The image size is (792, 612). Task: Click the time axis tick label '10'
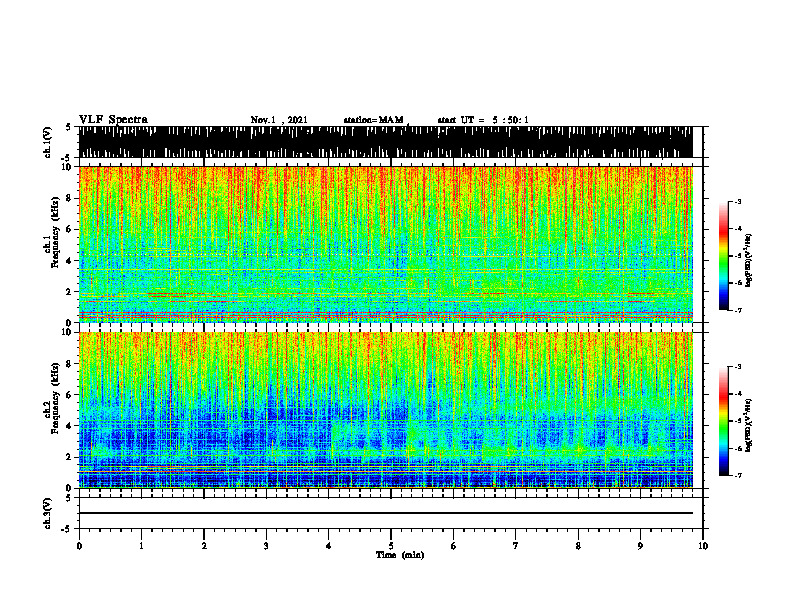click(703, 546)
